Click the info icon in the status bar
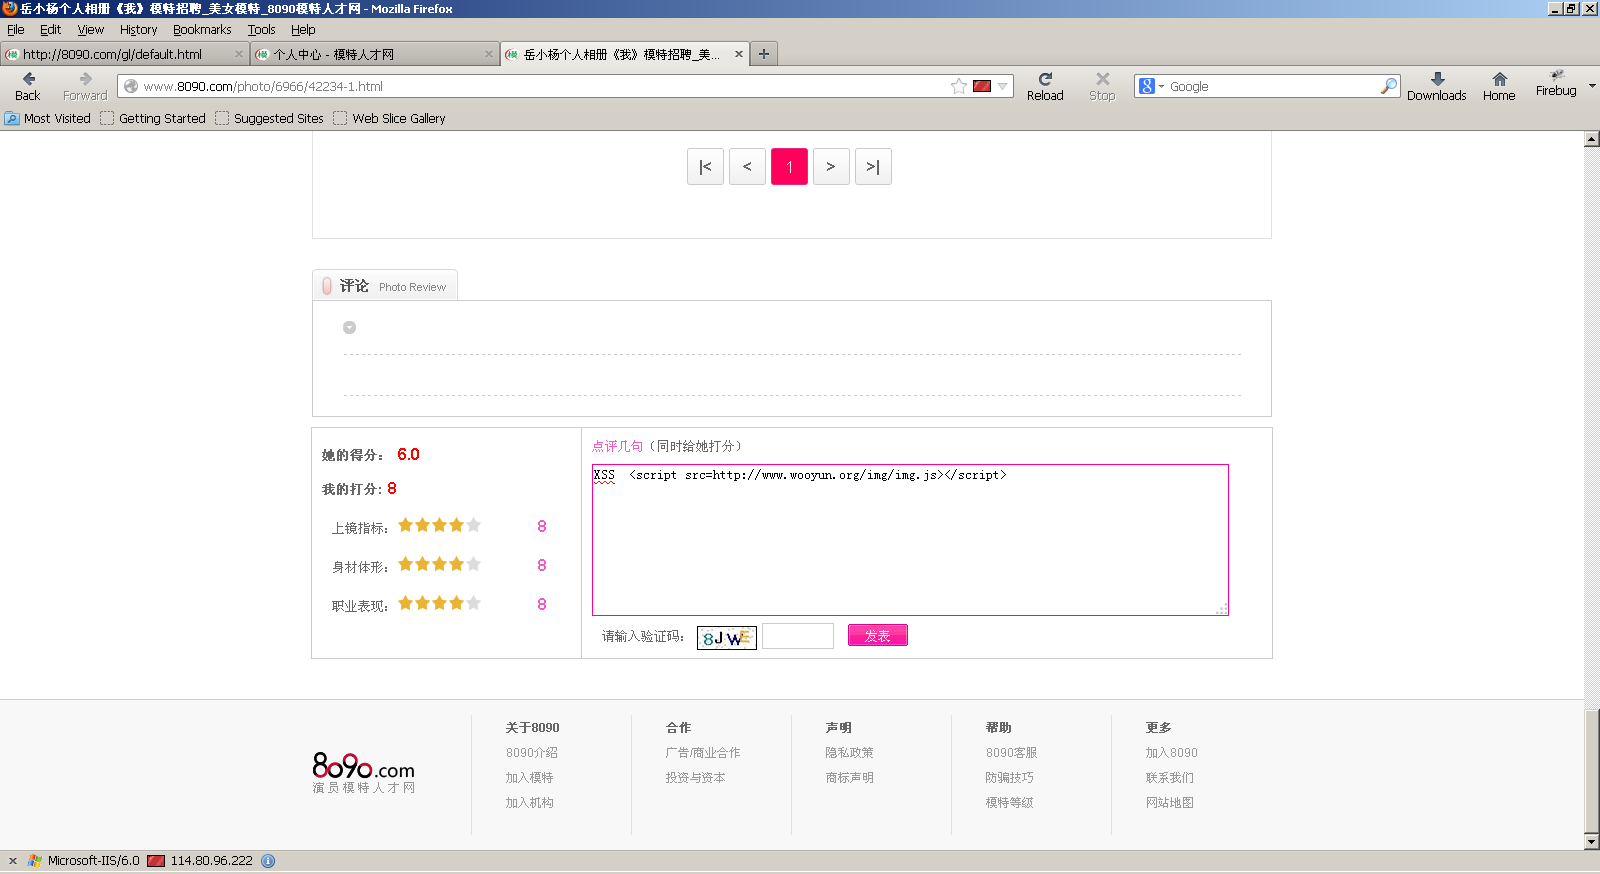 [268, 860]
